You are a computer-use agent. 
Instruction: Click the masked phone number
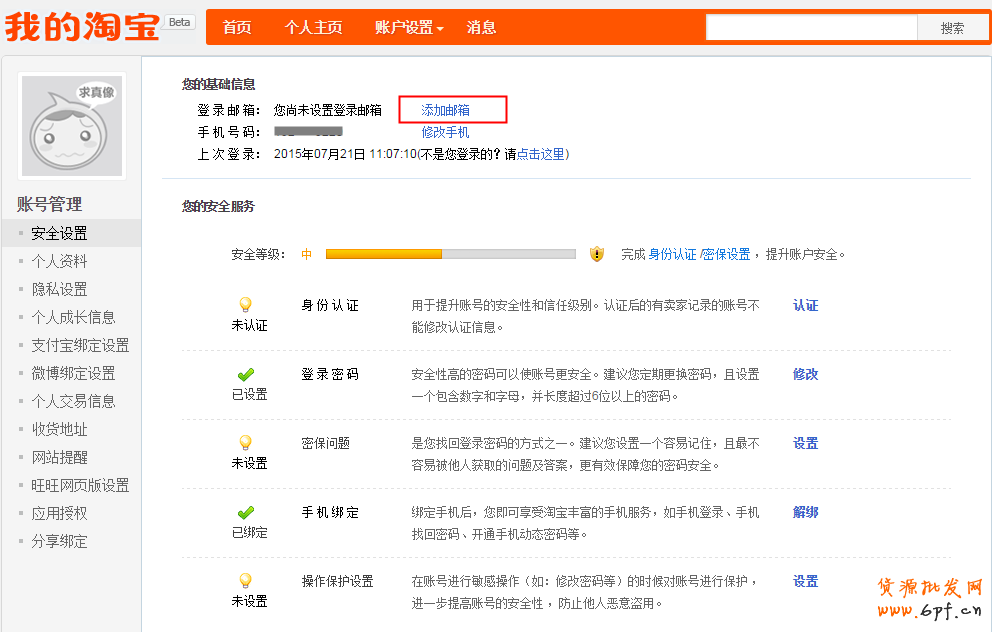click(308, 132)
